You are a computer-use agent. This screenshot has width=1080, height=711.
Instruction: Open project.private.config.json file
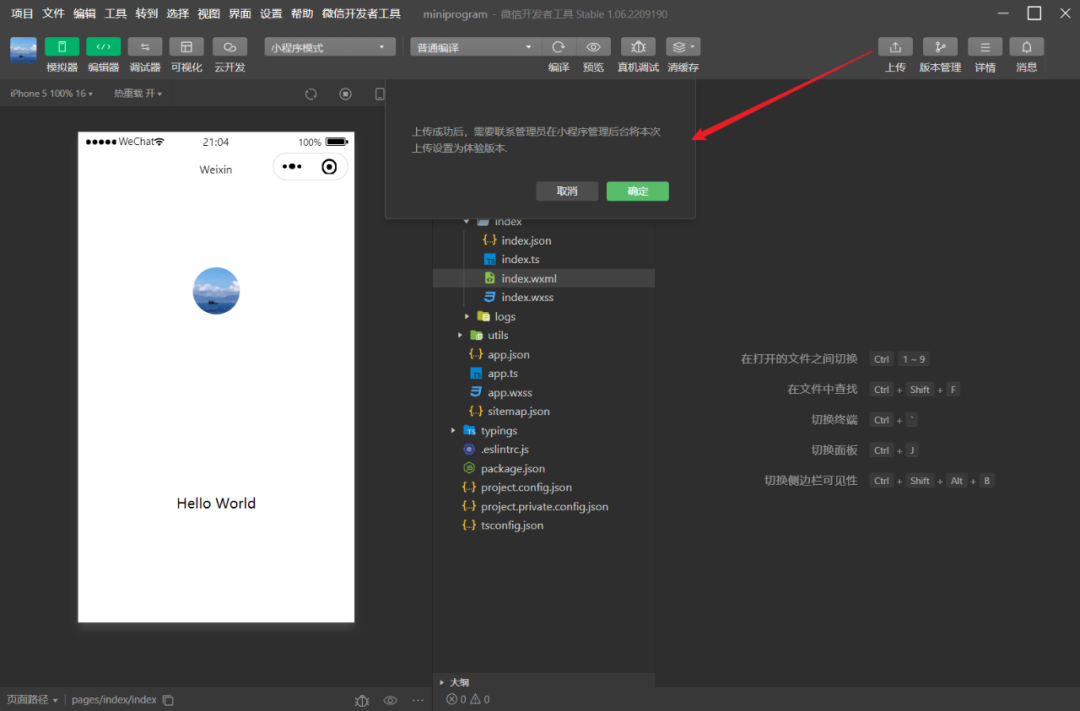click(x=543, y=506)
